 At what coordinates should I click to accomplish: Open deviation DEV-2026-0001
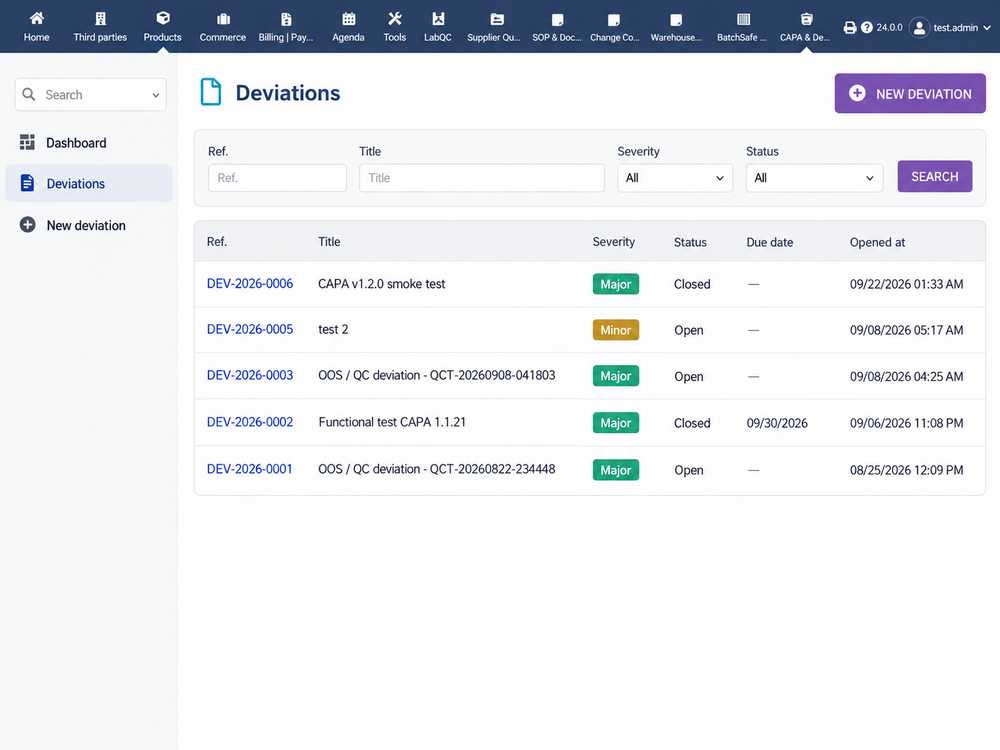point(249,469)
